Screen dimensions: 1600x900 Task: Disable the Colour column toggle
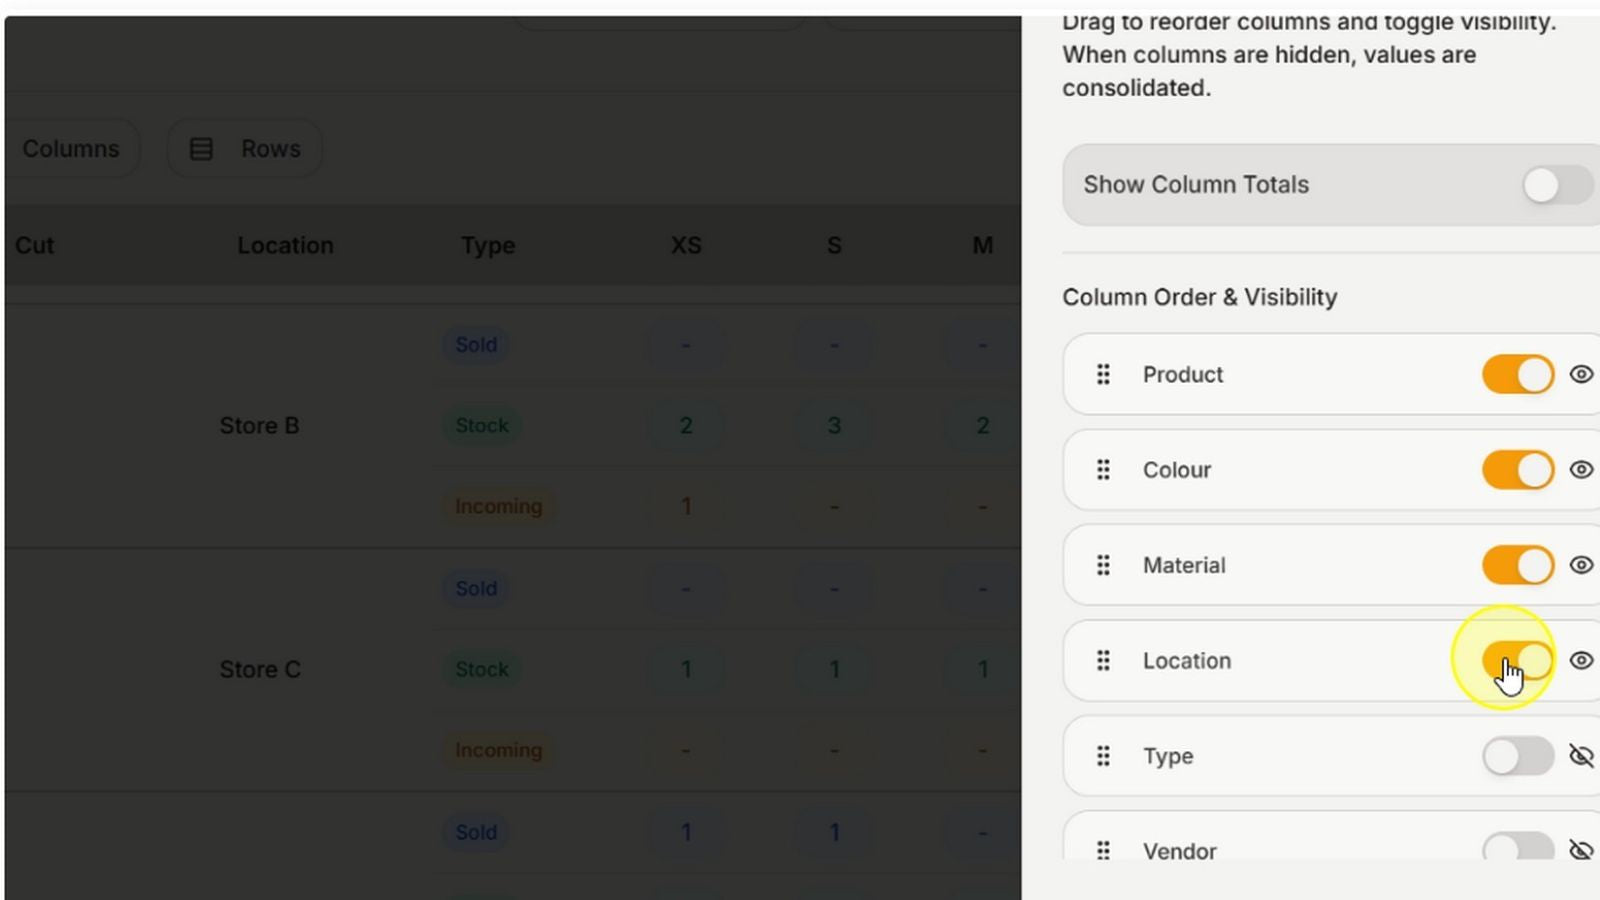pos(1518,470)
